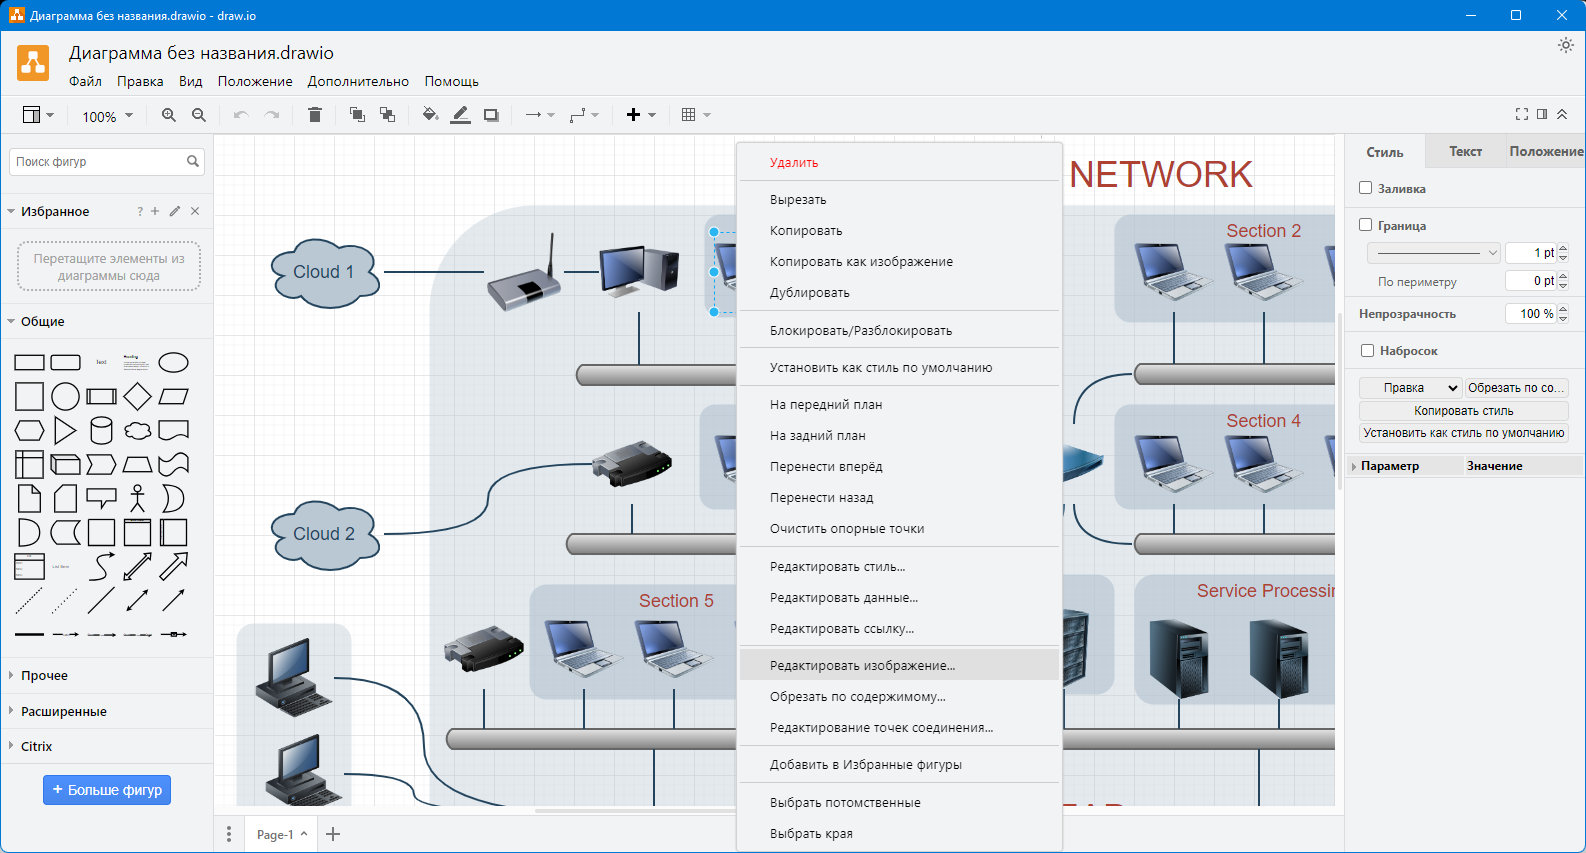Click the line color pencil icon

460,115
